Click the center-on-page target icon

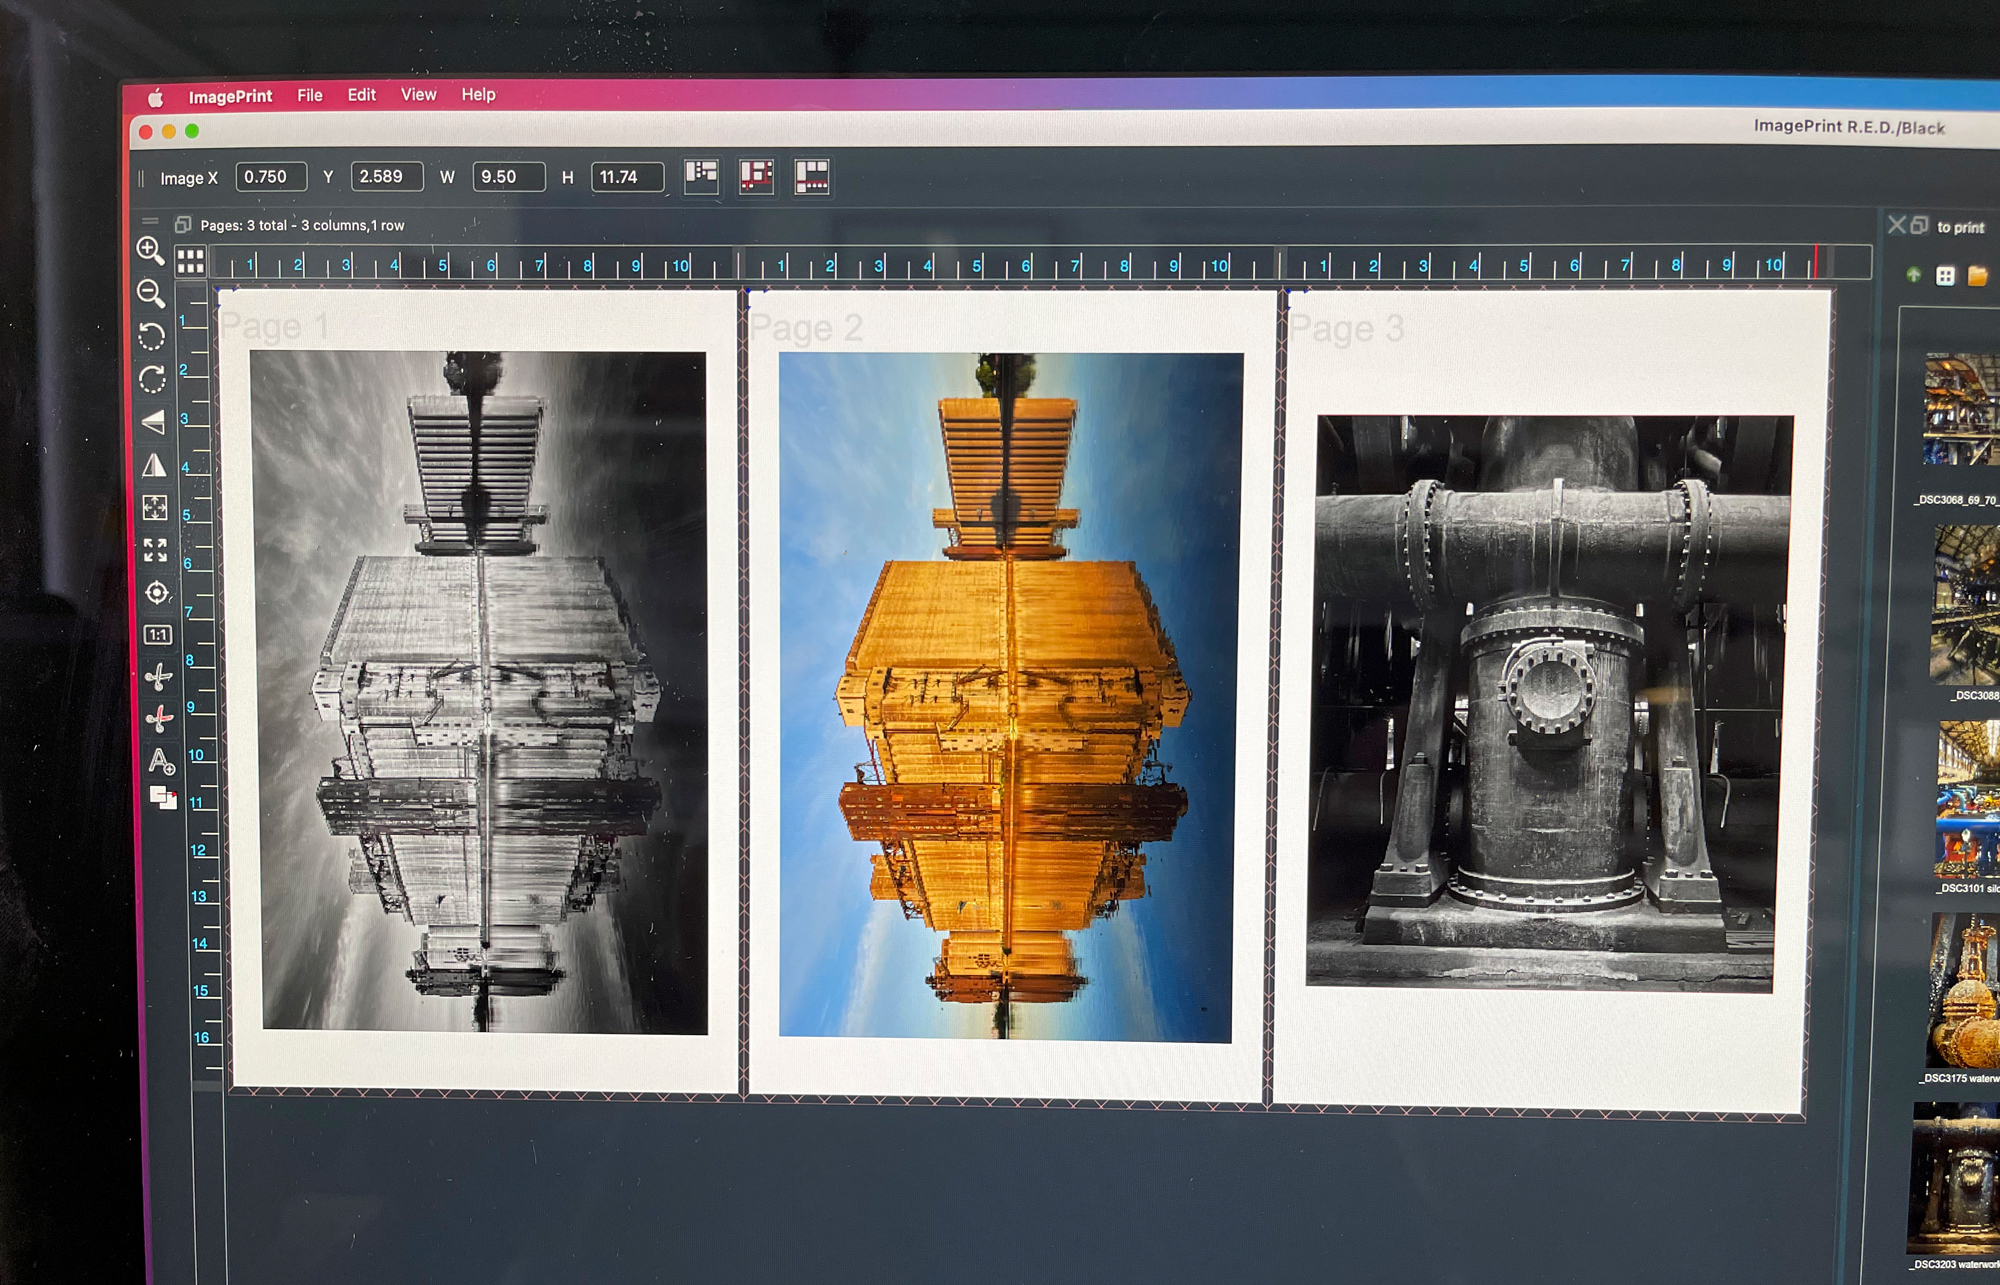click(156, 593)
